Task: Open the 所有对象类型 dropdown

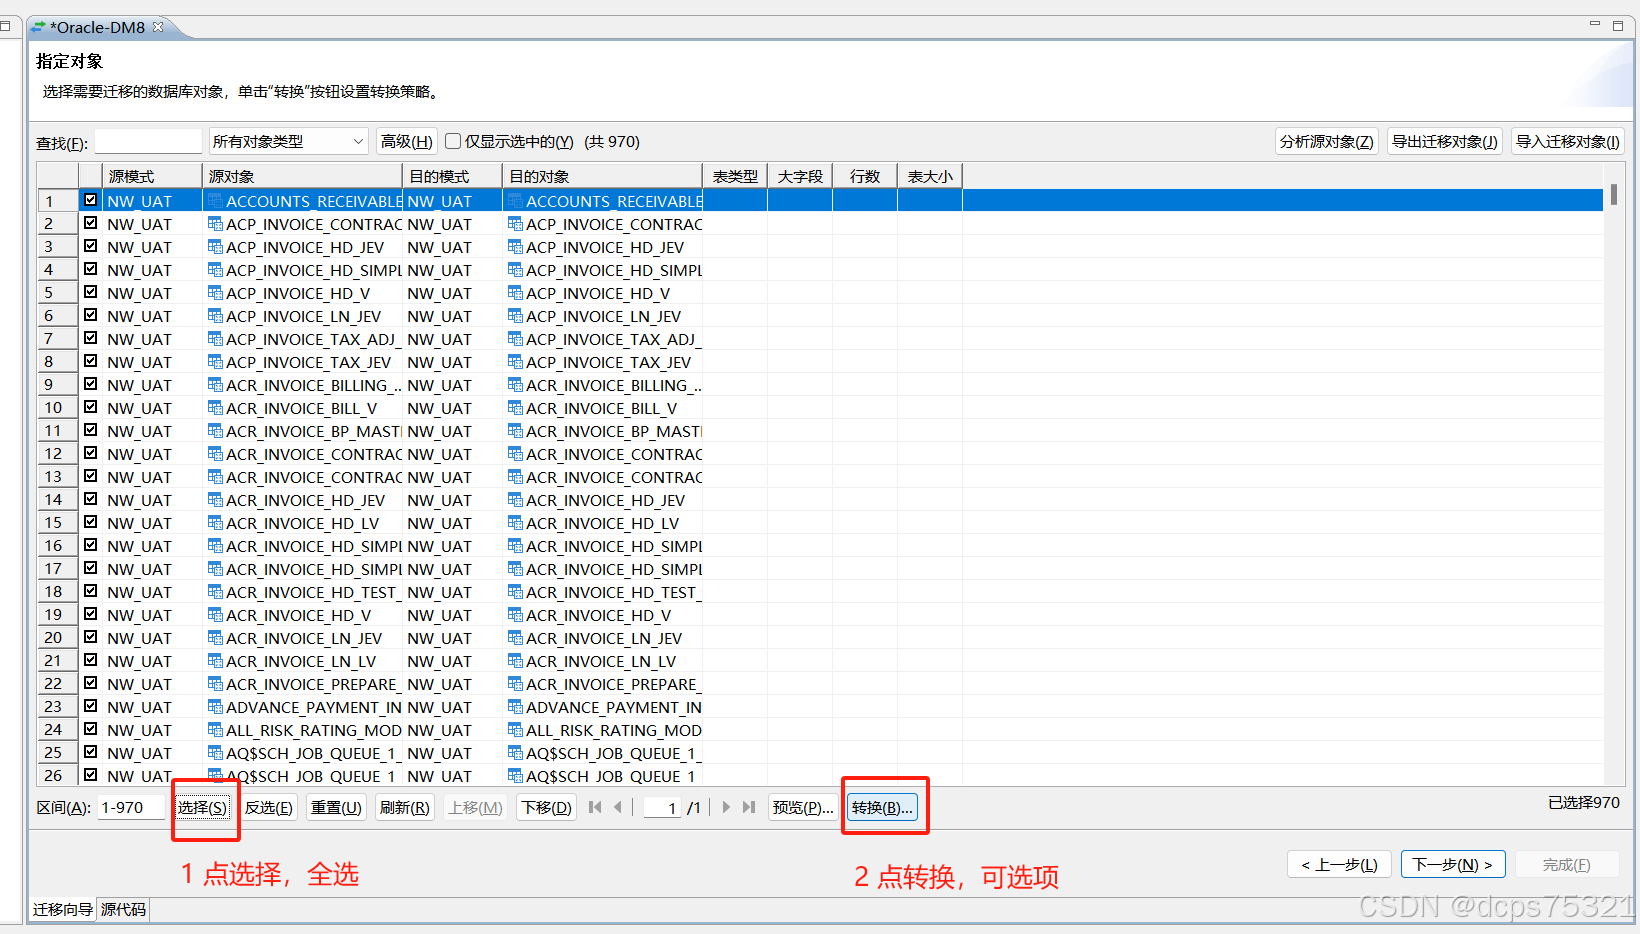Action: (357, 141)
